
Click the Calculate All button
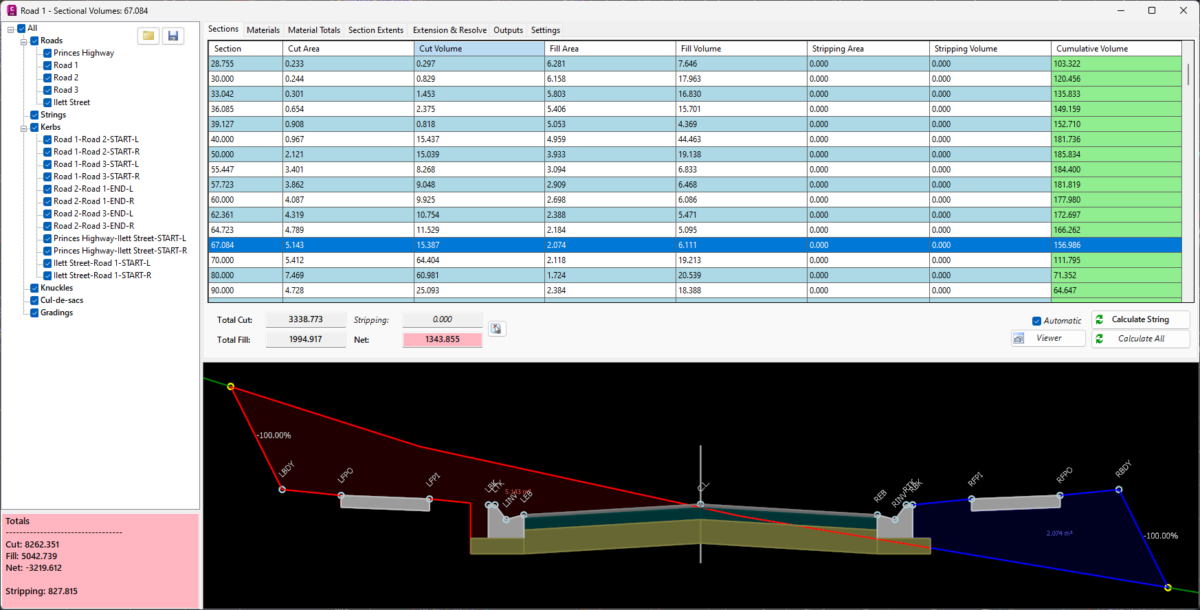pyautogui.click(x=1141, y=339)
